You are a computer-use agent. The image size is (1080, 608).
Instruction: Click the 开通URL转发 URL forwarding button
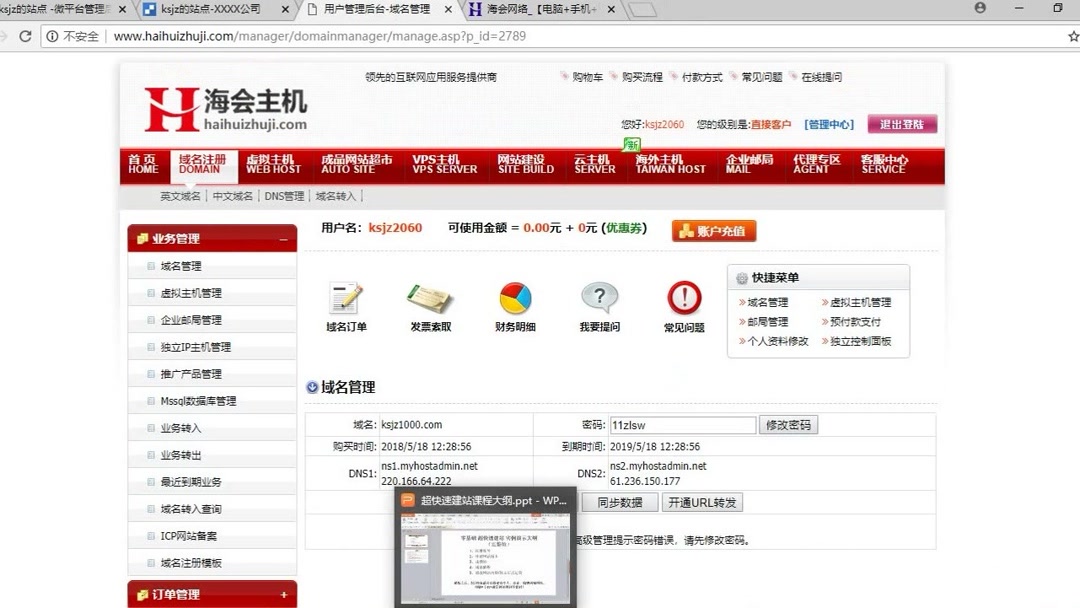[701, 502]
